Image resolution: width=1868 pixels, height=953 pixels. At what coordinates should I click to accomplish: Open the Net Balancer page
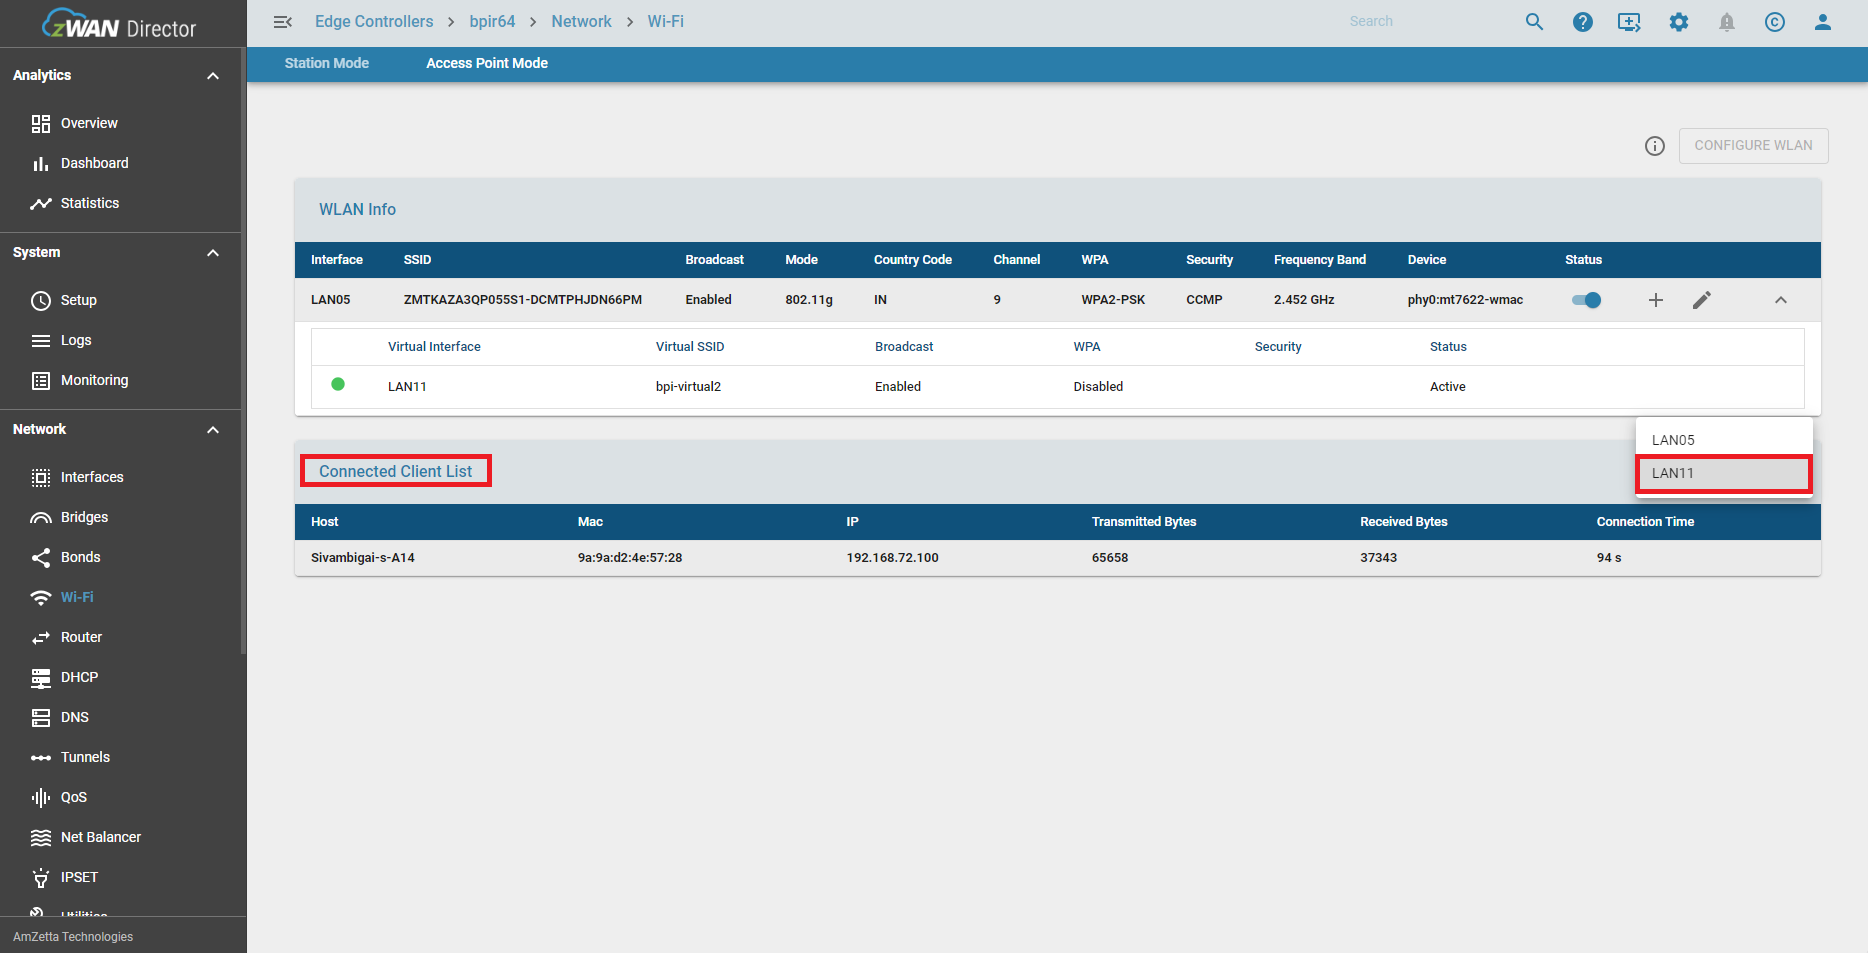click(x=100, y=837)
